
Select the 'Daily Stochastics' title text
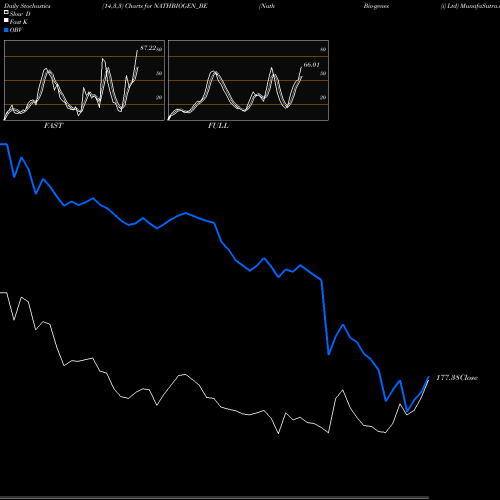point(27,6)
